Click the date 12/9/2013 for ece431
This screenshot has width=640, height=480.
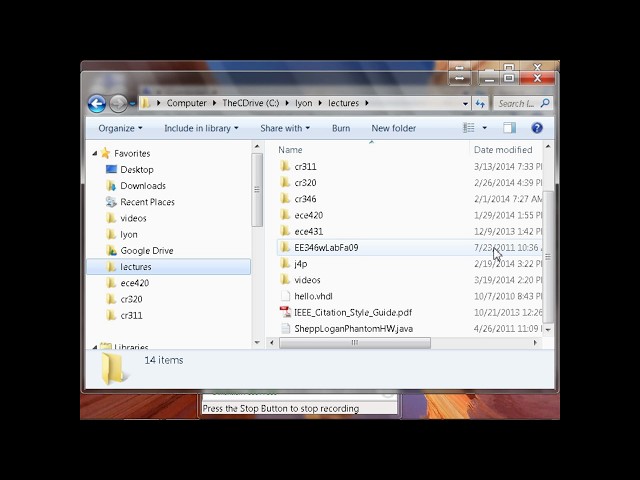[x=508, y=231]
